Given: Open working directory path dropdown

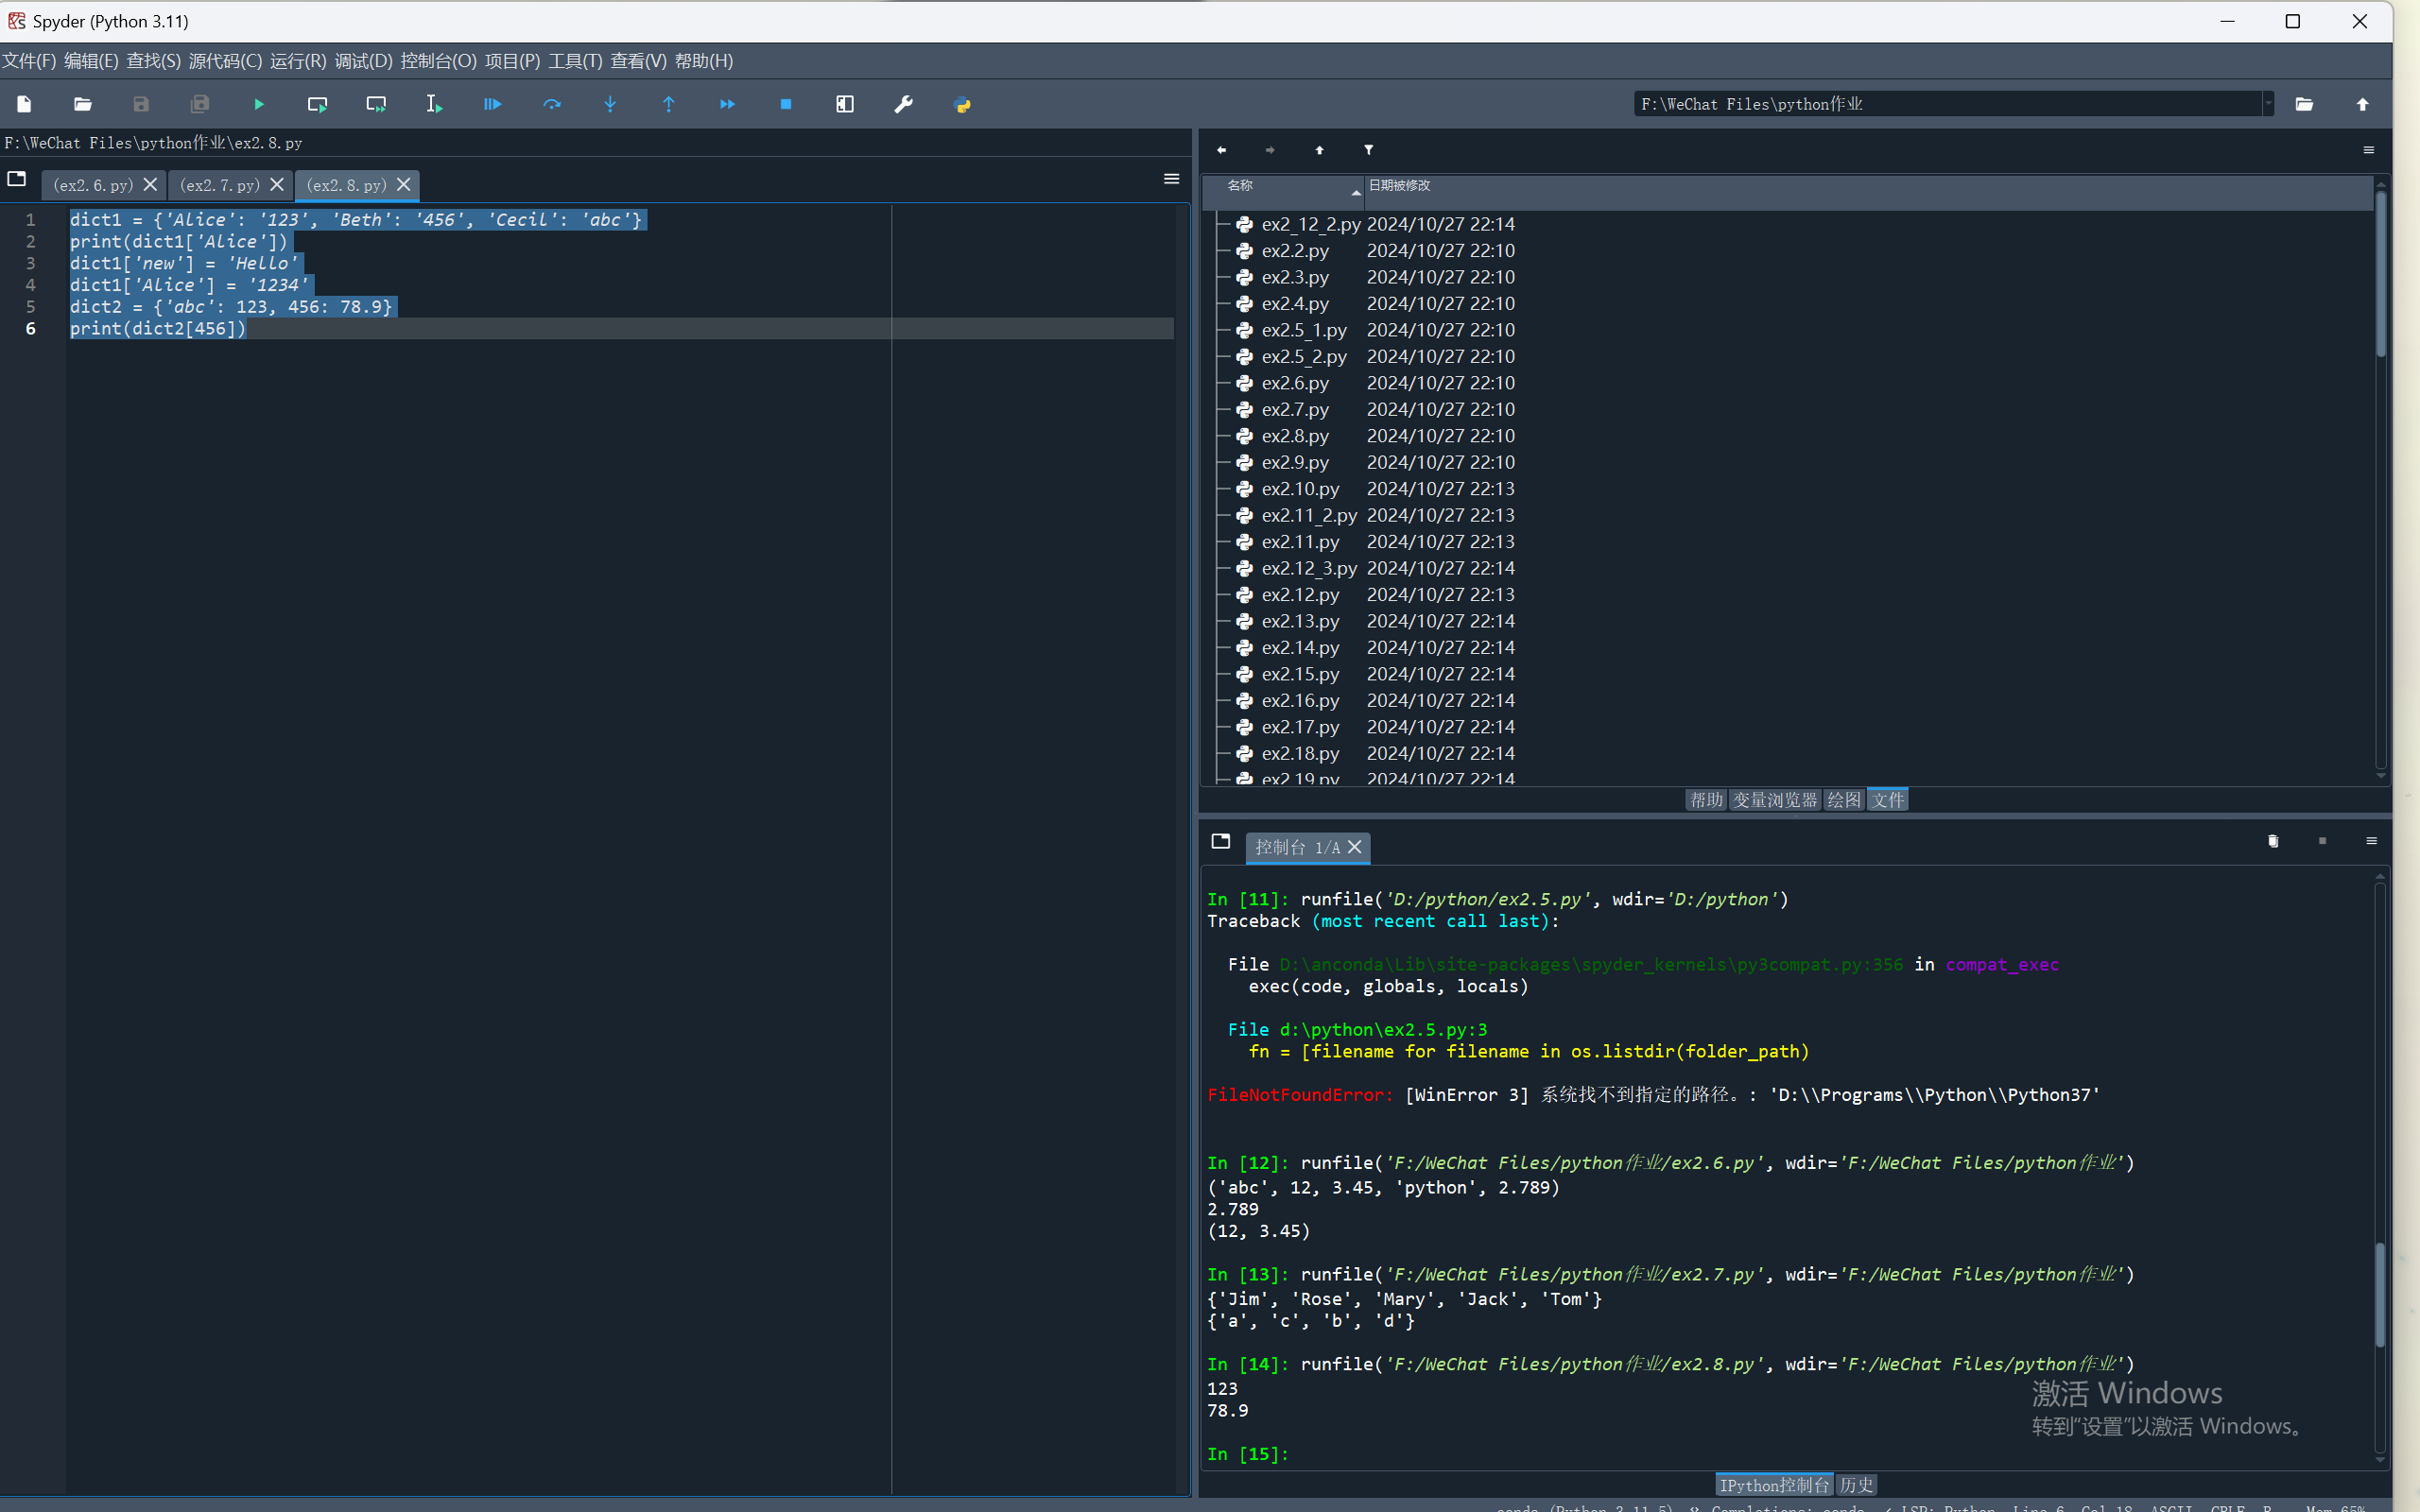Looking at the screenshot, I should [2268, 104].
